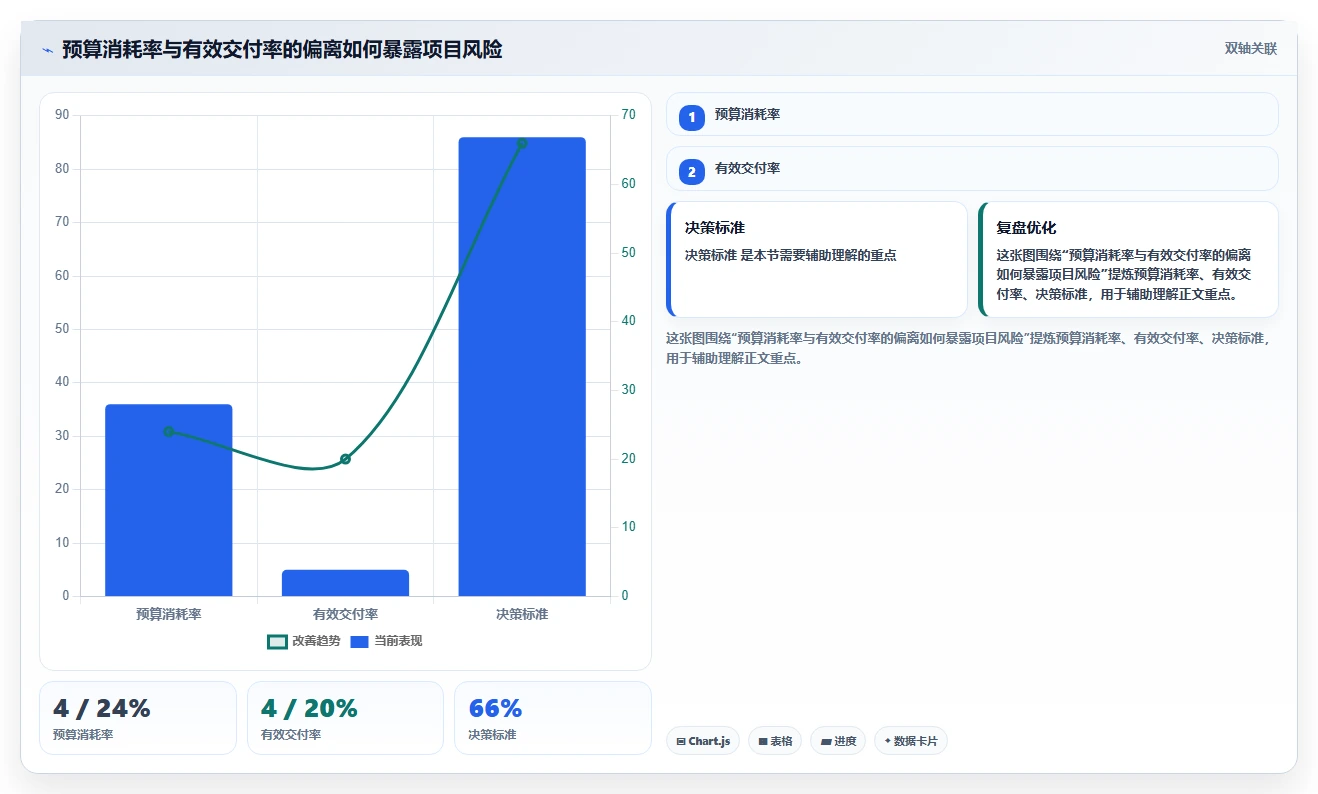Screen dimensions: 1318x794
Task: Click the 预算消耗率 blue bar
Action: (x=169, y=500)
